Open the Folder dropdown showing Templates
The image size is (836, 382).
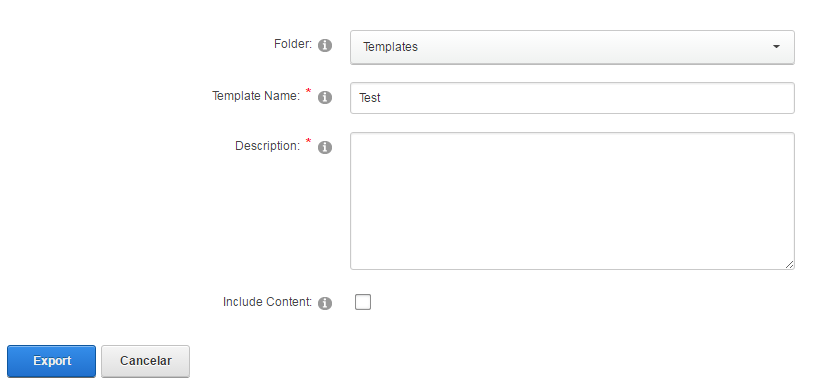pyautogui.click(x=572, y=47)
